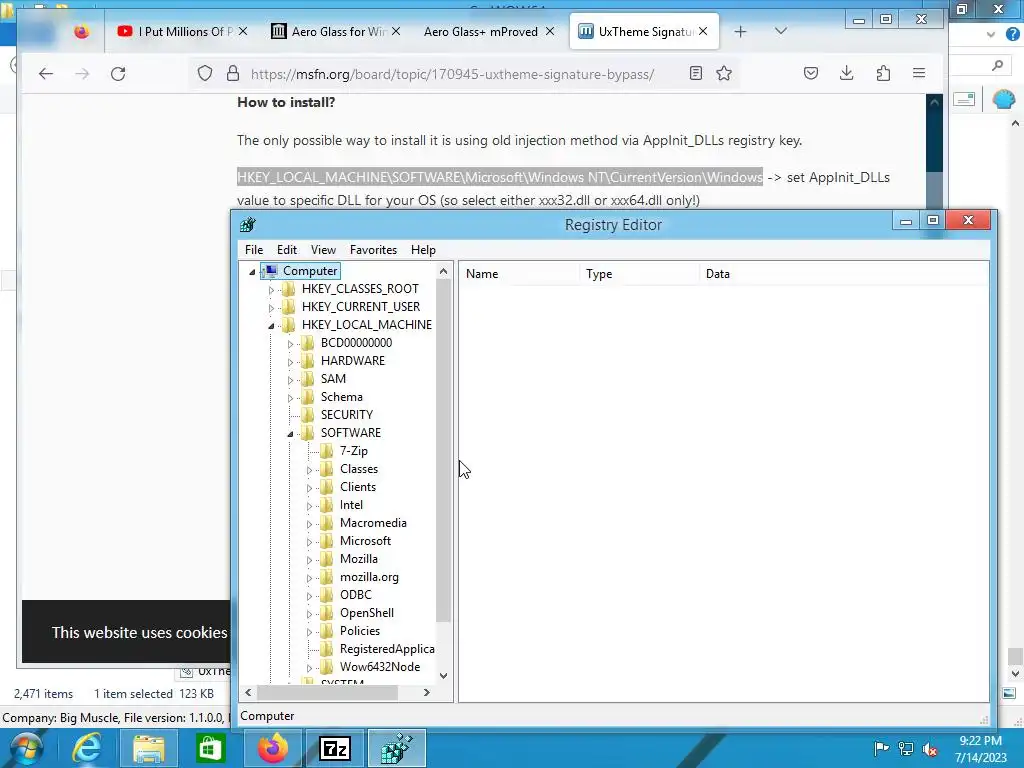This screenshot has height=768, width=1024.
Task: Expand Microsoft key under SOFTWARE
Action: pos(309,542)
